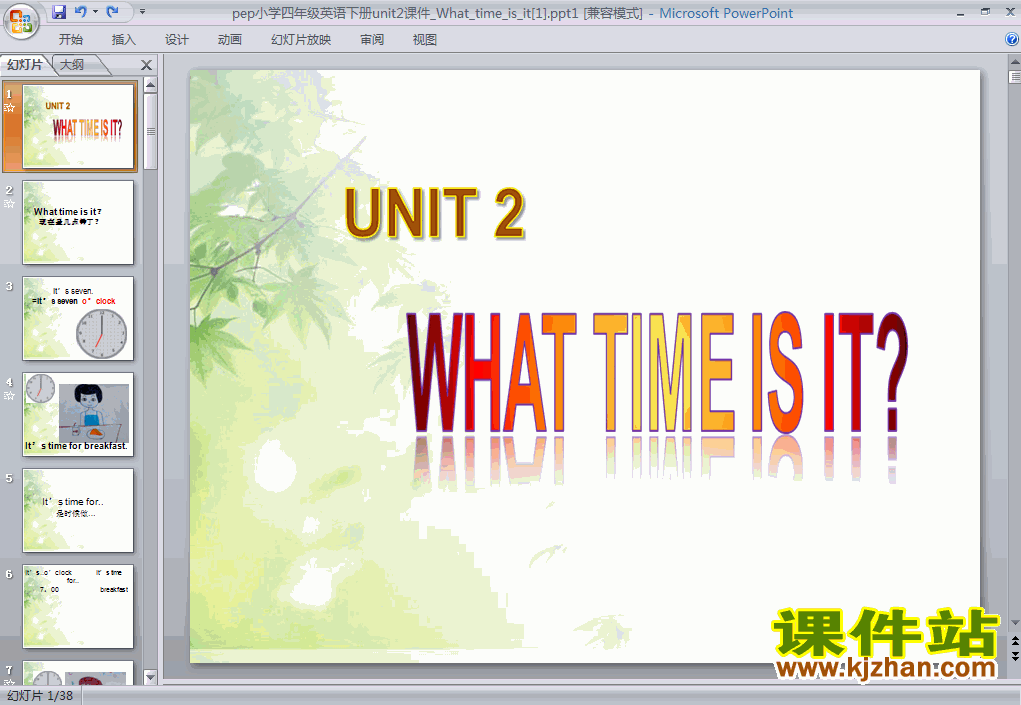The image size is (1021, 705).
Task: Select the partially visible slide 7 thumbnail
Action: coord(78,673)
